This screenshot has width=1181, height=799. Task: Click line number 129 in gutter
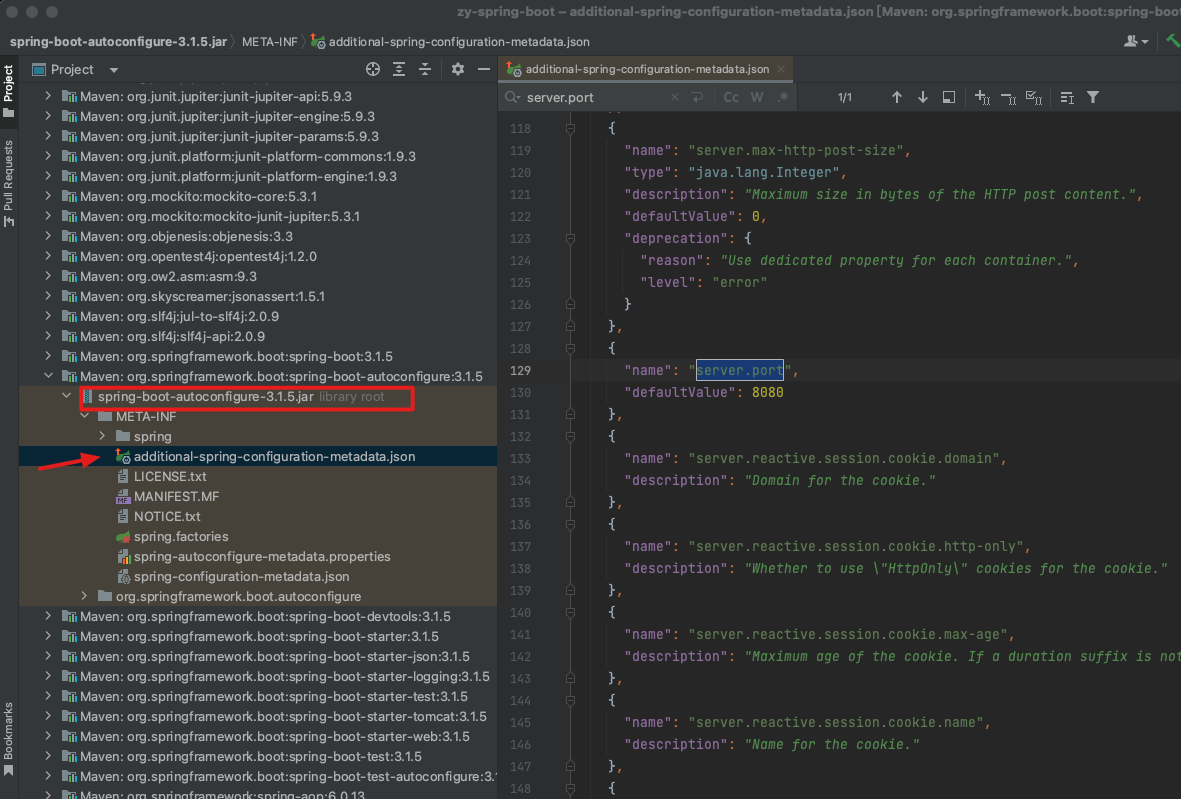point(520,371)
